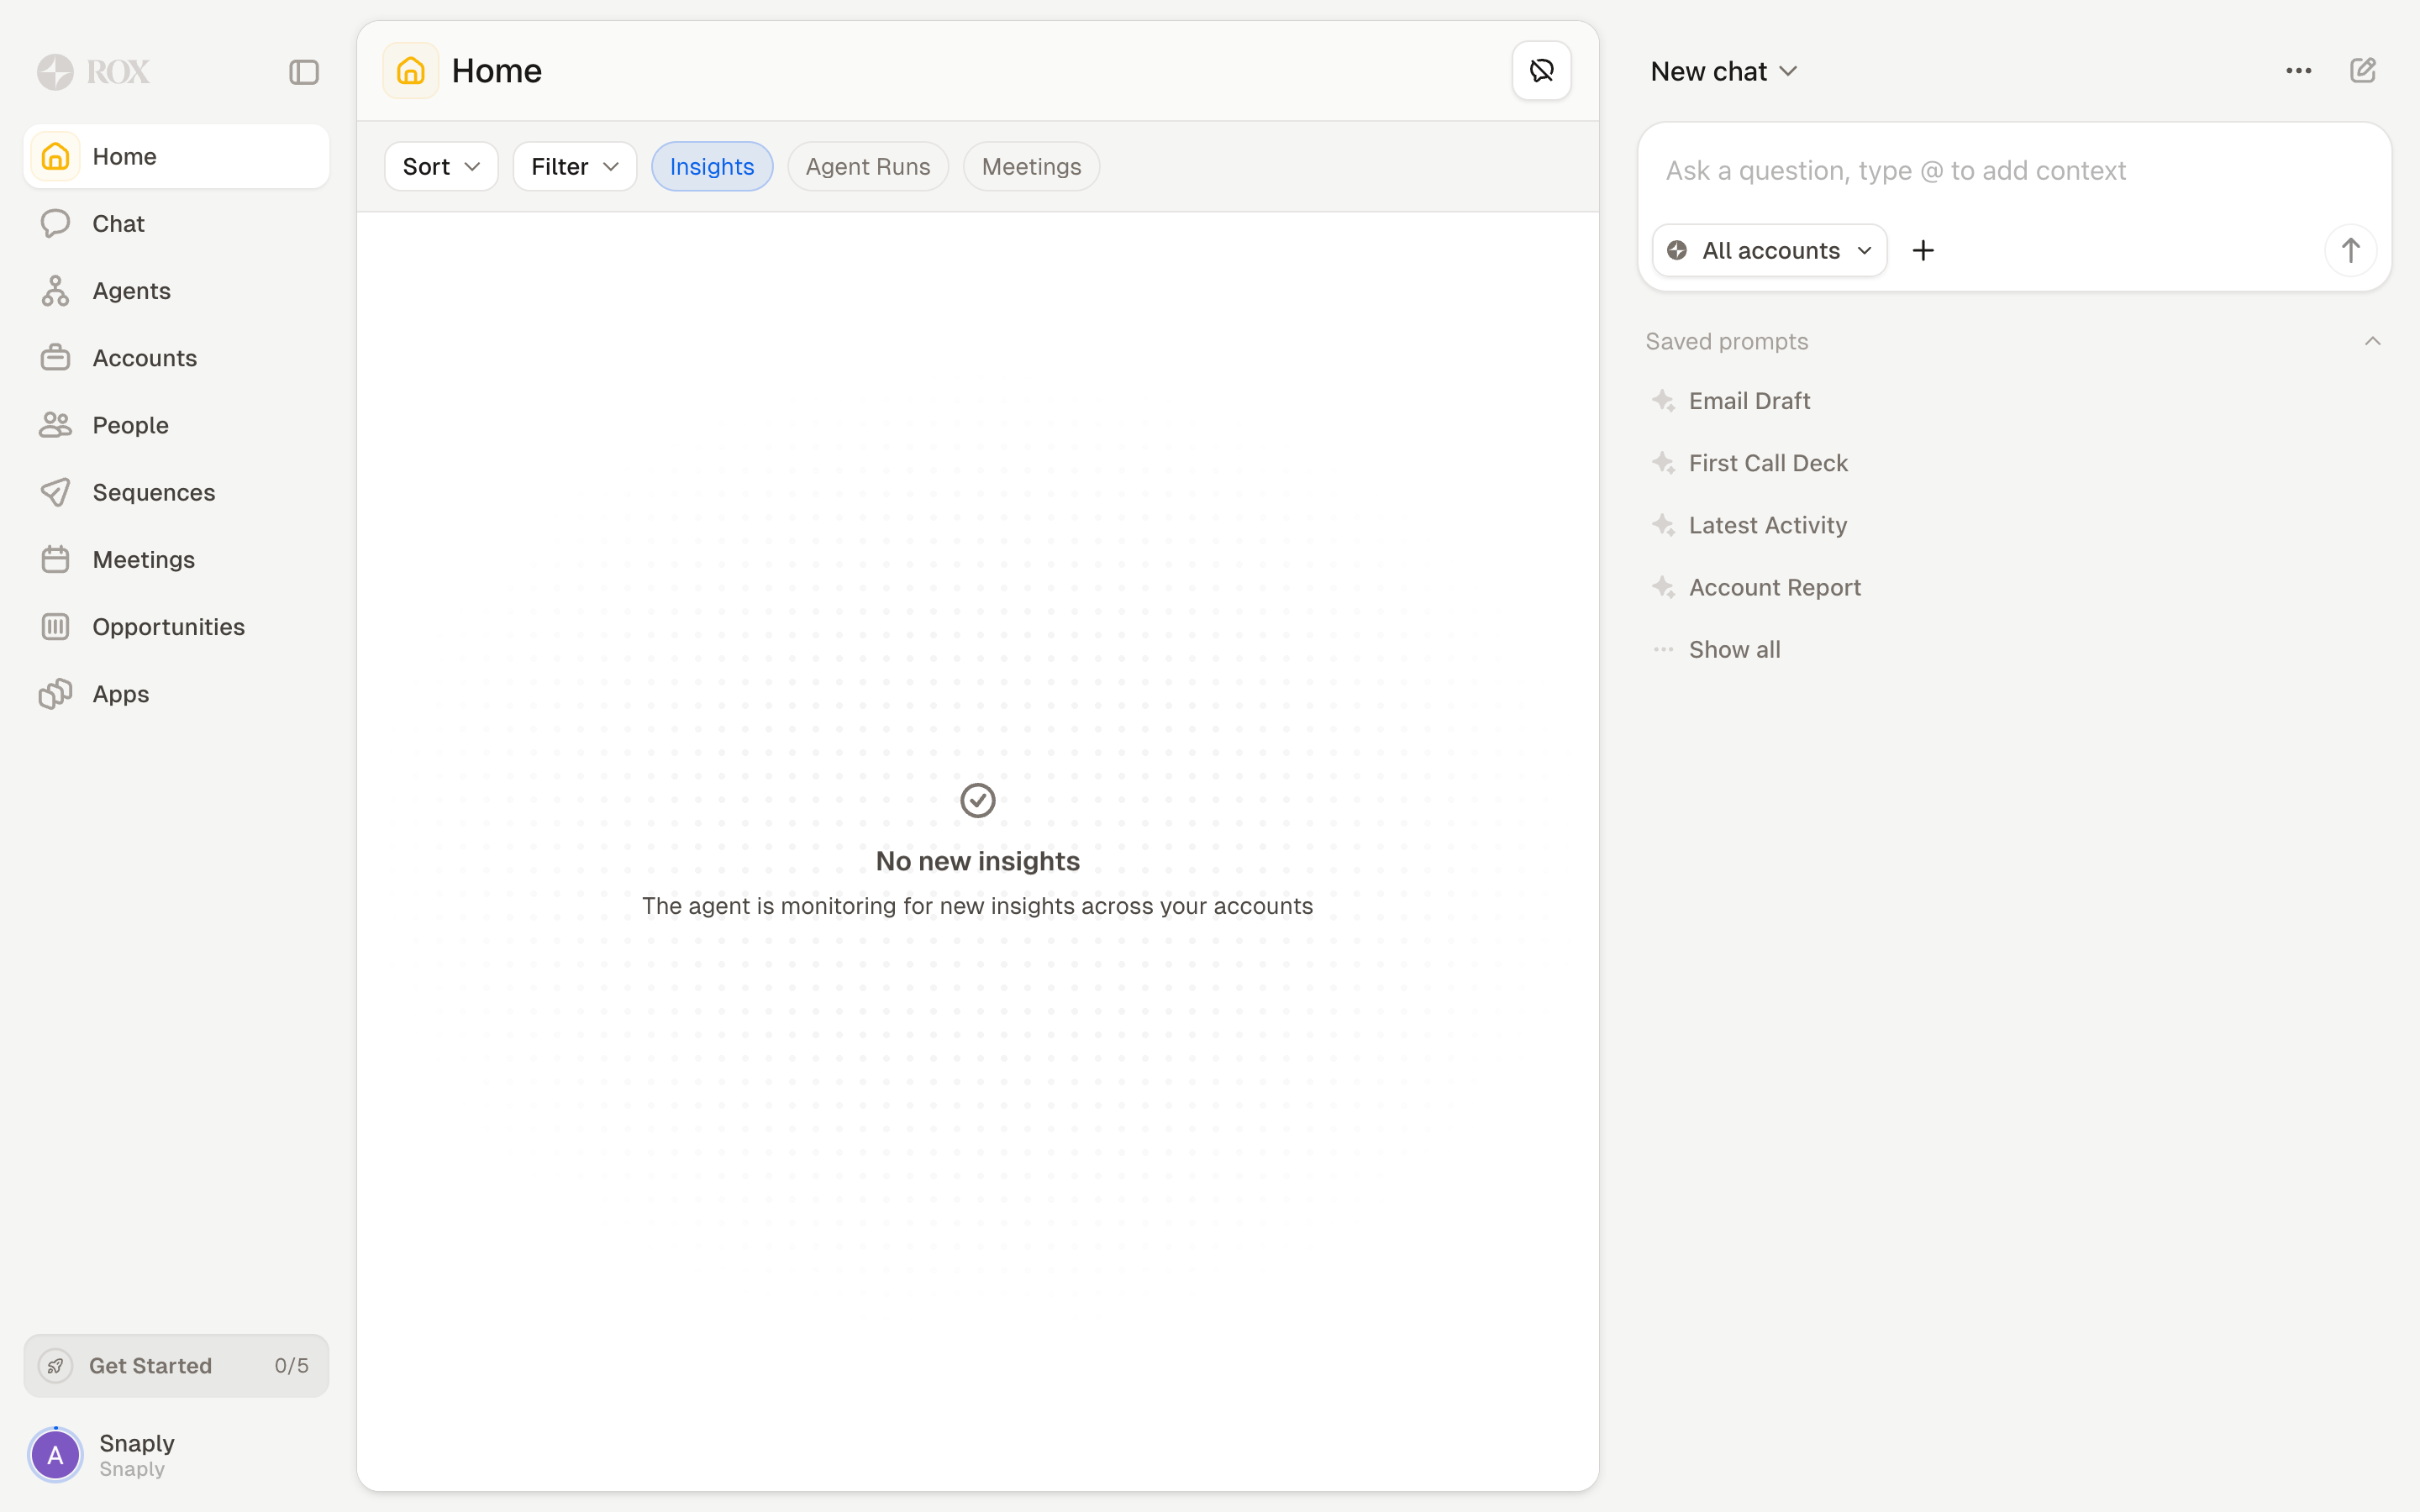
Task: Go to Agents in the sidebar
Action: (176, 291)
